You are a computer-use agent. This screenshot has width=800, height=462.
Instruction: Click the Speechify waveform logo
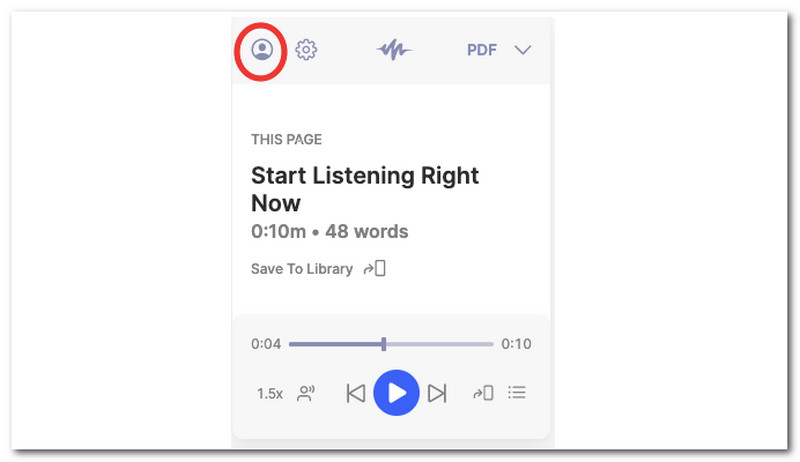pos(394,50)
